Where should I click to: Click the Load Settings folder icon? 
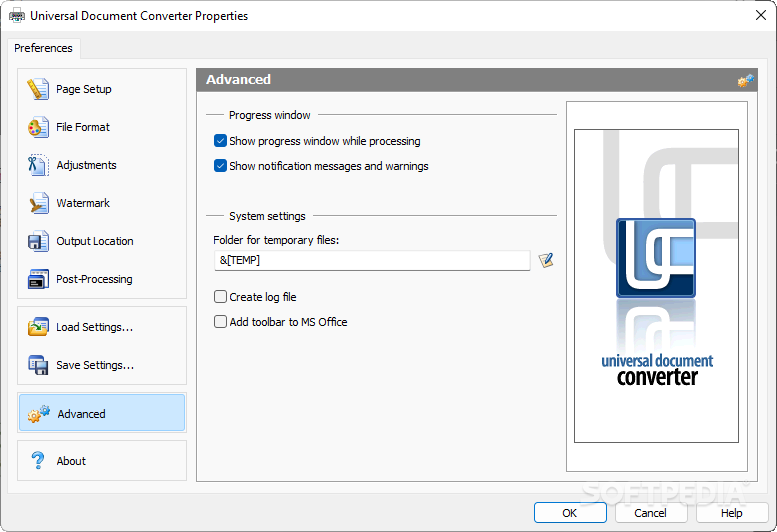[38, 327]
